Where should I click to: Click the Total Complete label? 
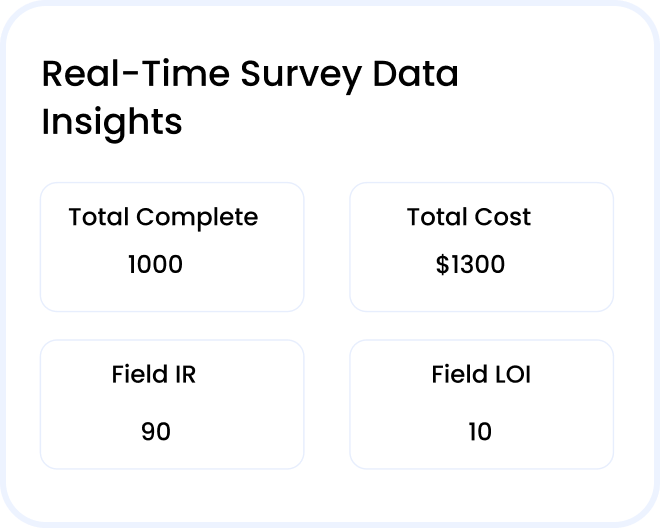[163, 219]
